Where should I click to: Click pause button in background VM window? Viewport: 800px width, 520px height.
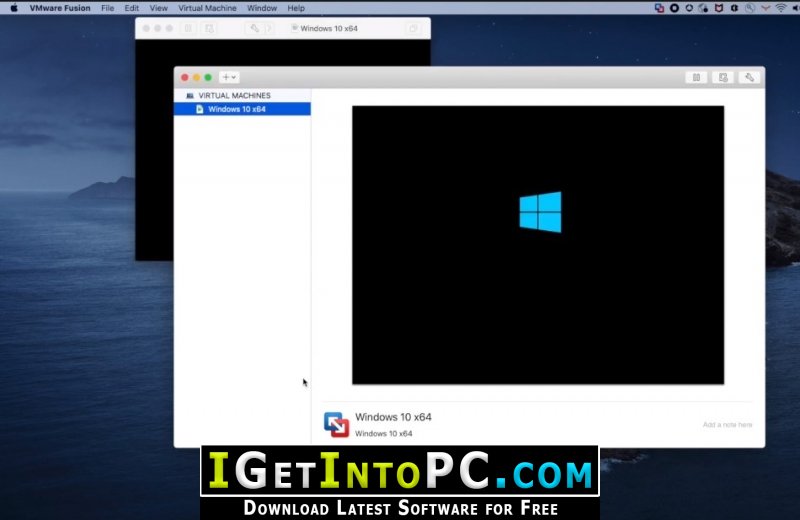pyautogui.click(x=188, y=29)
